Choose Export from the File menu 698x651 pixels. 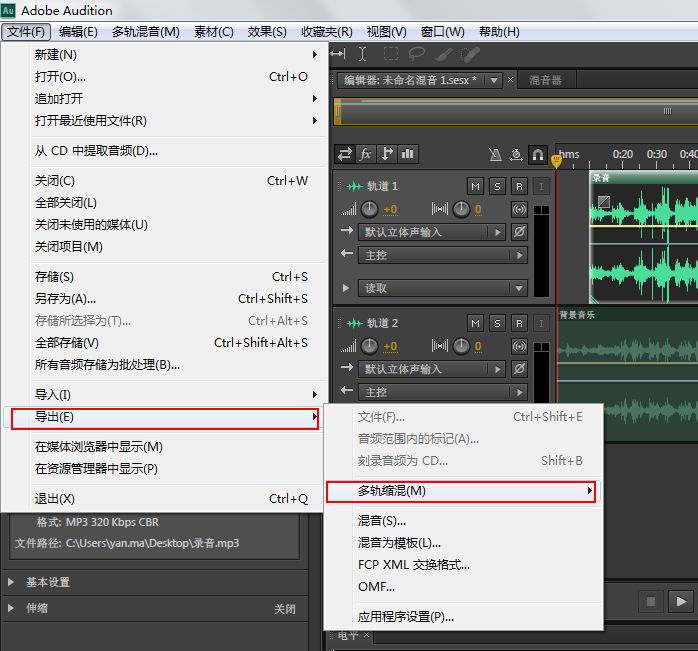tap(165, 417)
